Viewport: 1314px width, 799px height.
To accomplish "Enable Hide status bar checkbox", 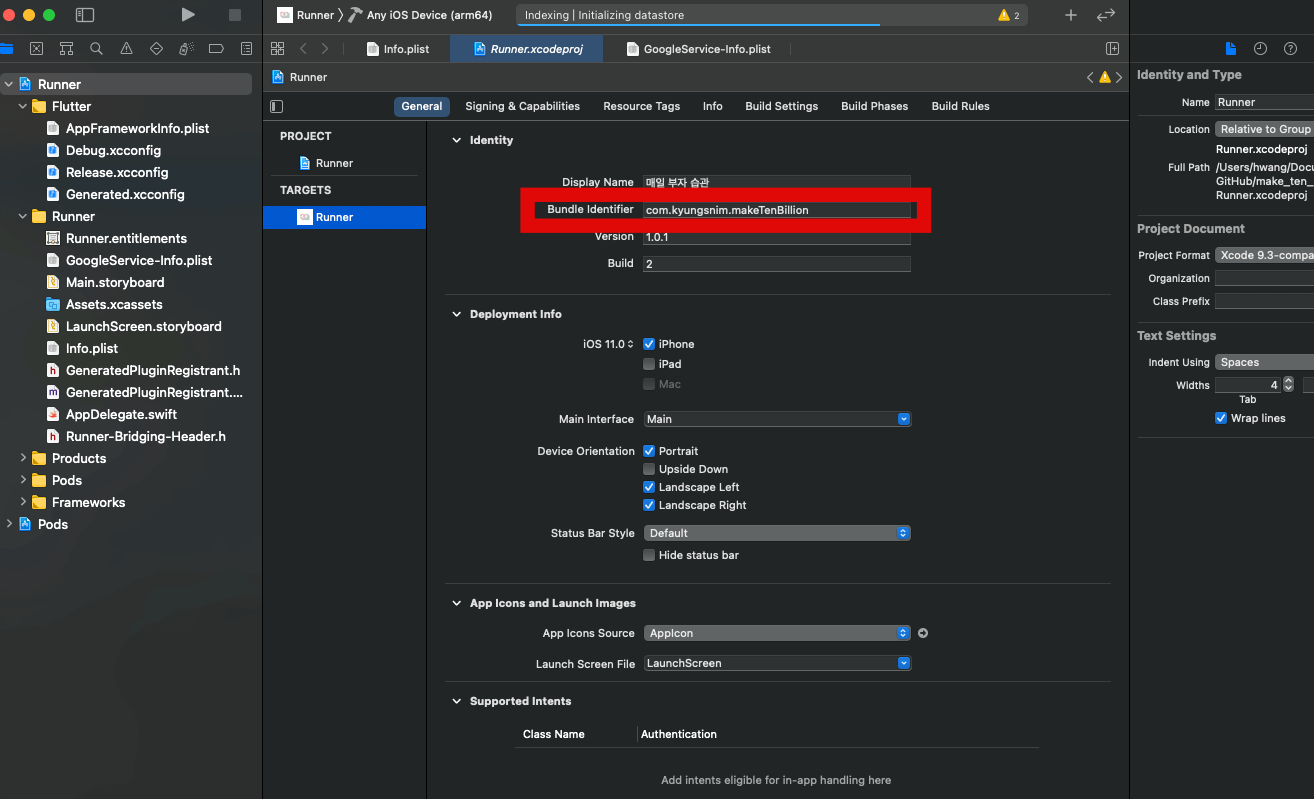I will [x=649, y=555].
